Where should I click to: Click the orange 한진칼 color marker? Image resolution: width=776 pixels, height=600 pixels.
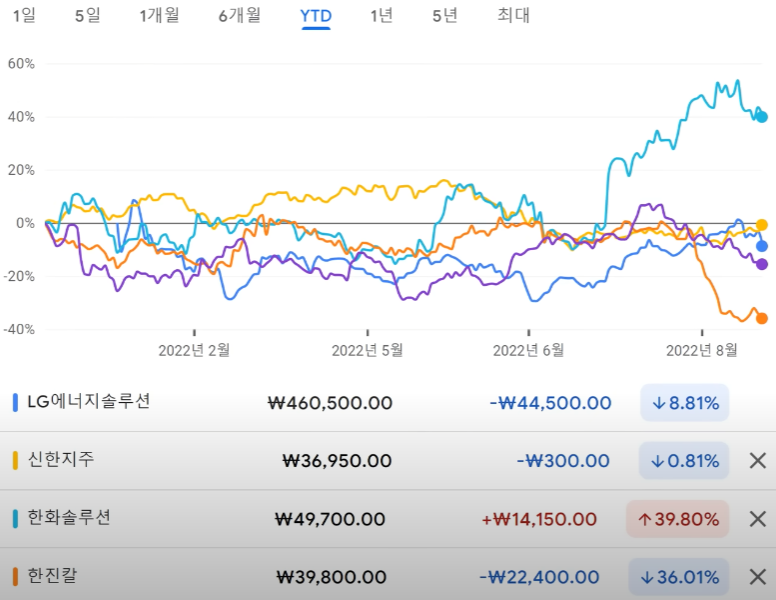(15, 577)
